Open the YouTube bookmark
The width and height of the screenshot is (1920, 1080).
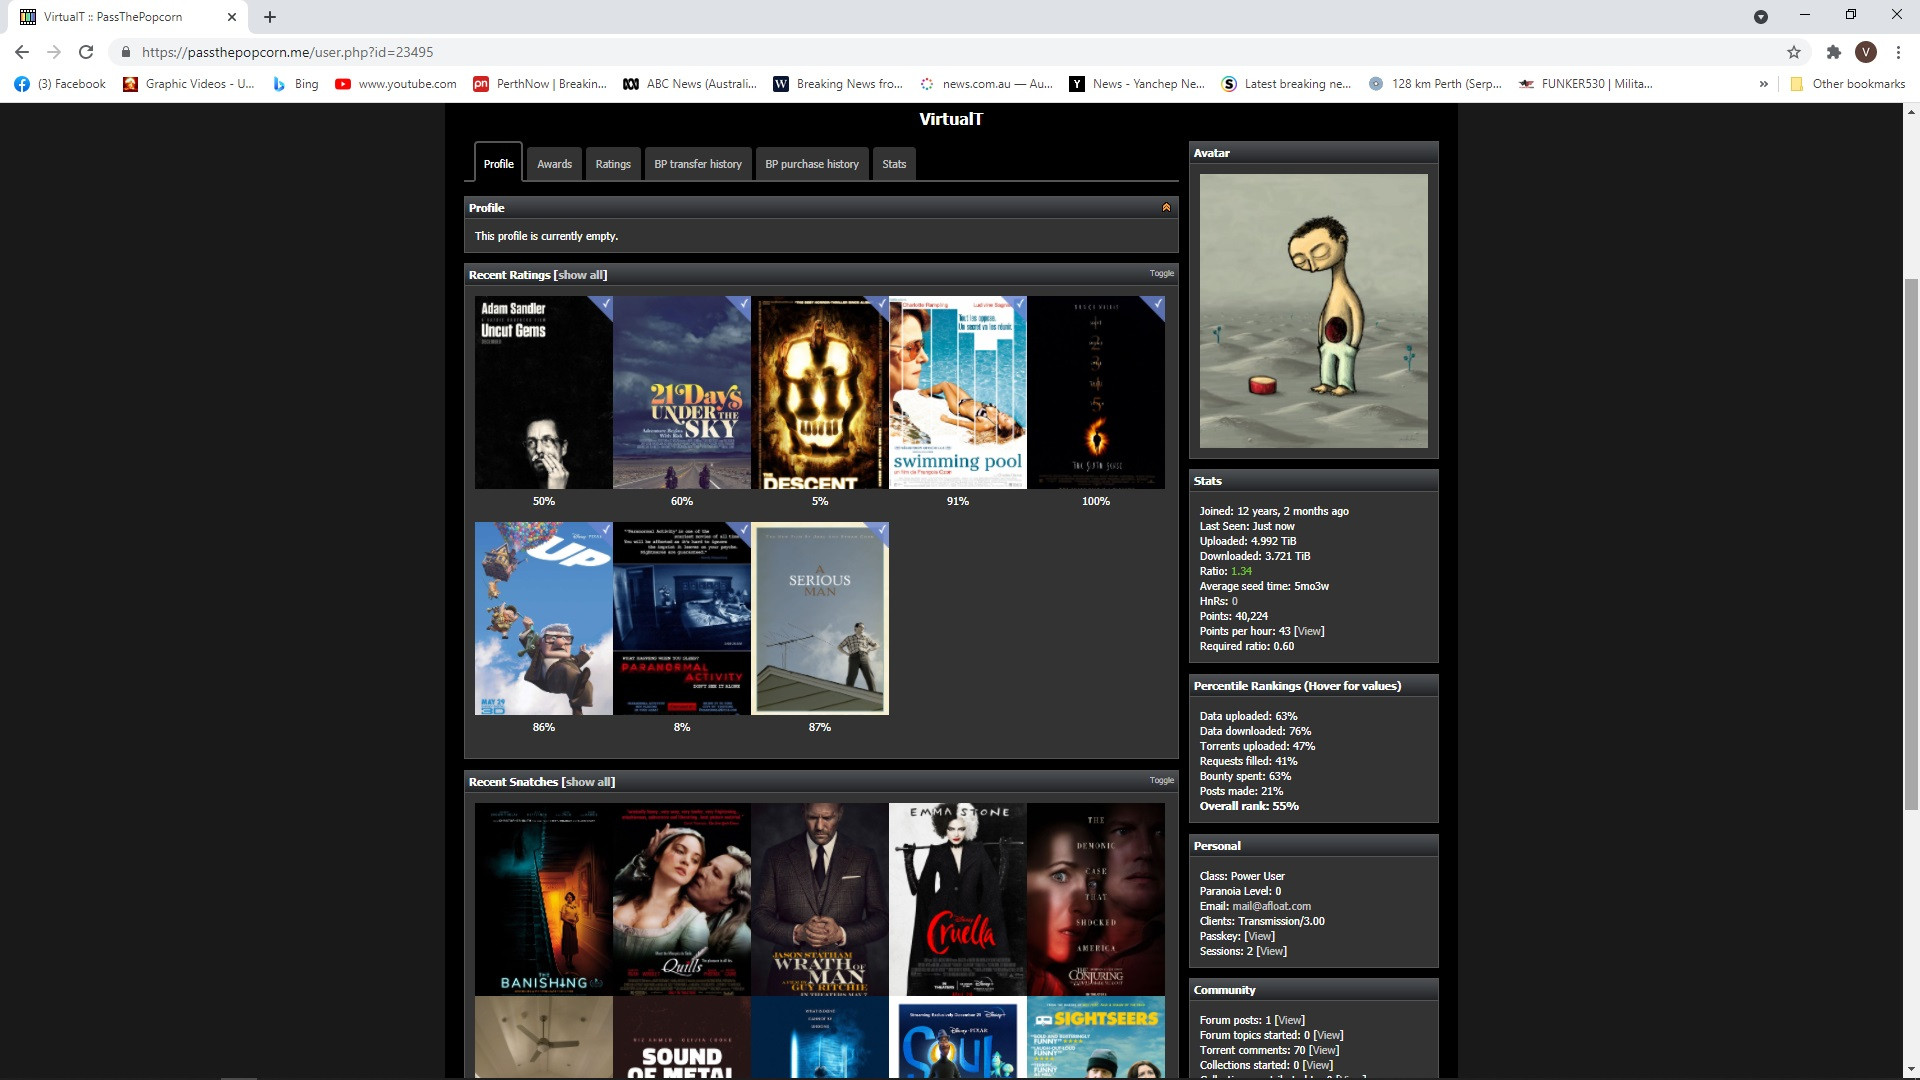click(396, 84)
